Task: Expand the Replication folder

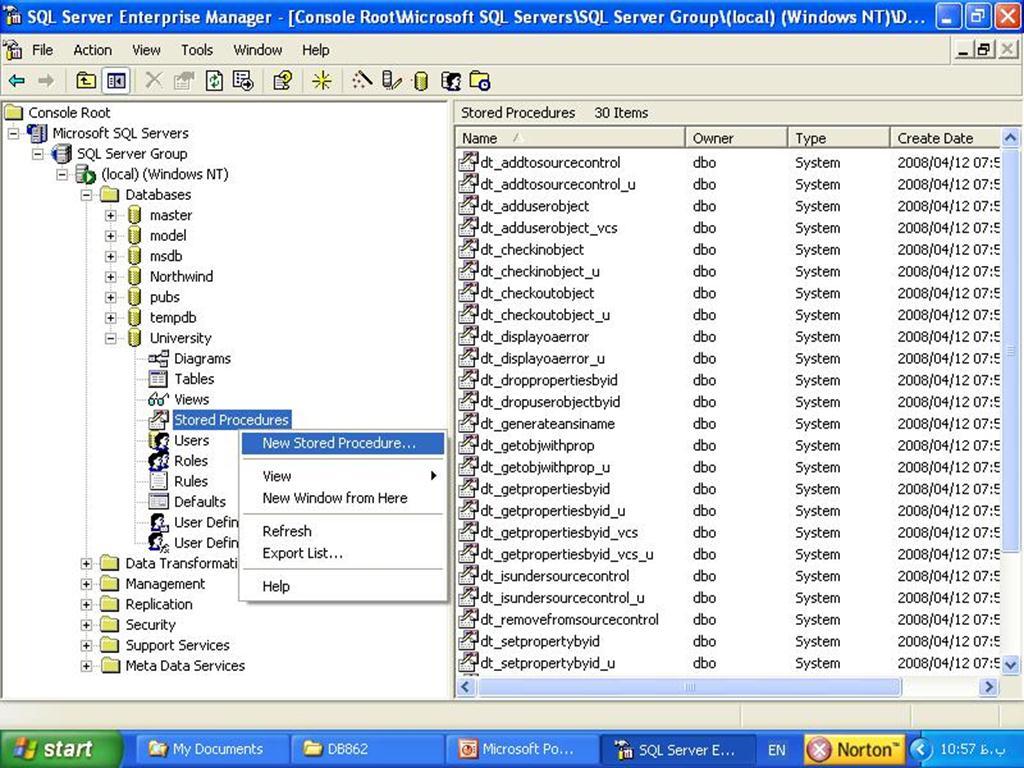Action: click(86, 605)
